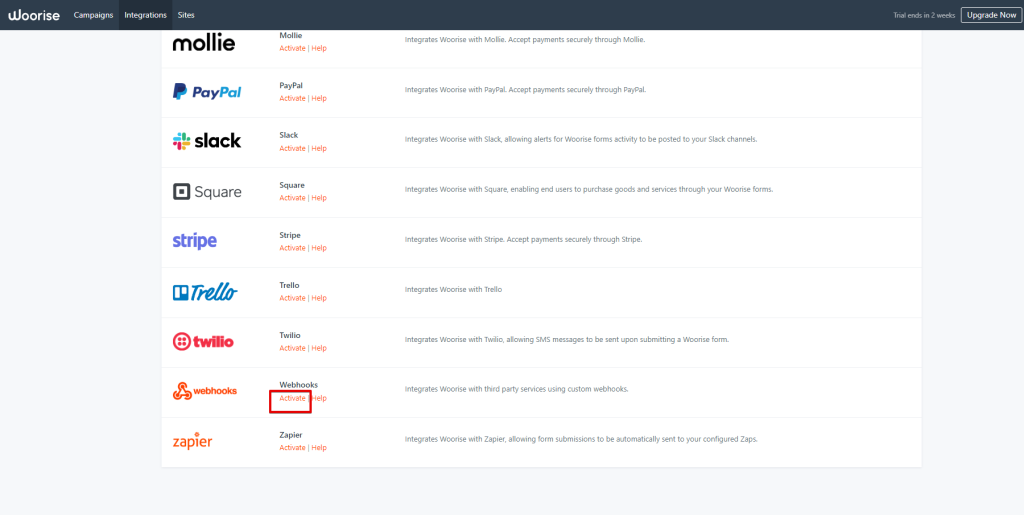Open the Campaigns menu item
The width and height of the screenshot is (1024, 515).
point(94,15)
